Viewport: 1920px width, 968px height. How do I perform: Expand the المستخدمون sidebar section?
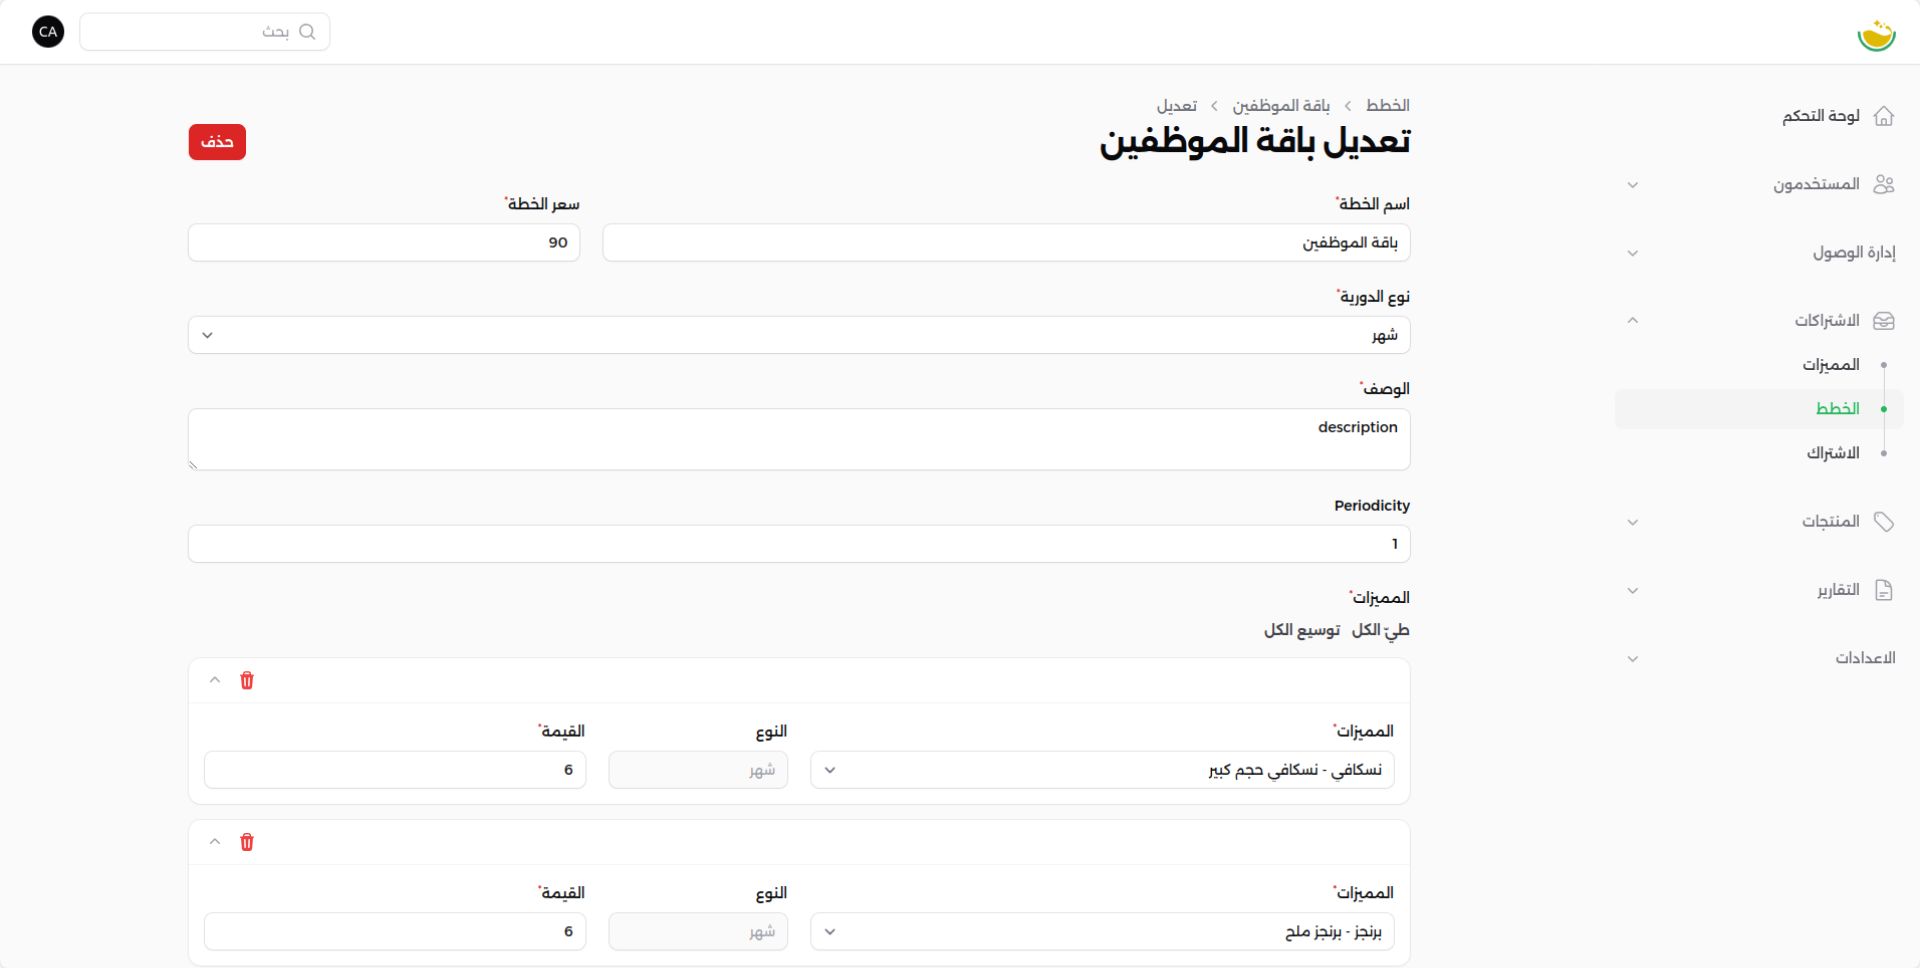pos(1633,185)
